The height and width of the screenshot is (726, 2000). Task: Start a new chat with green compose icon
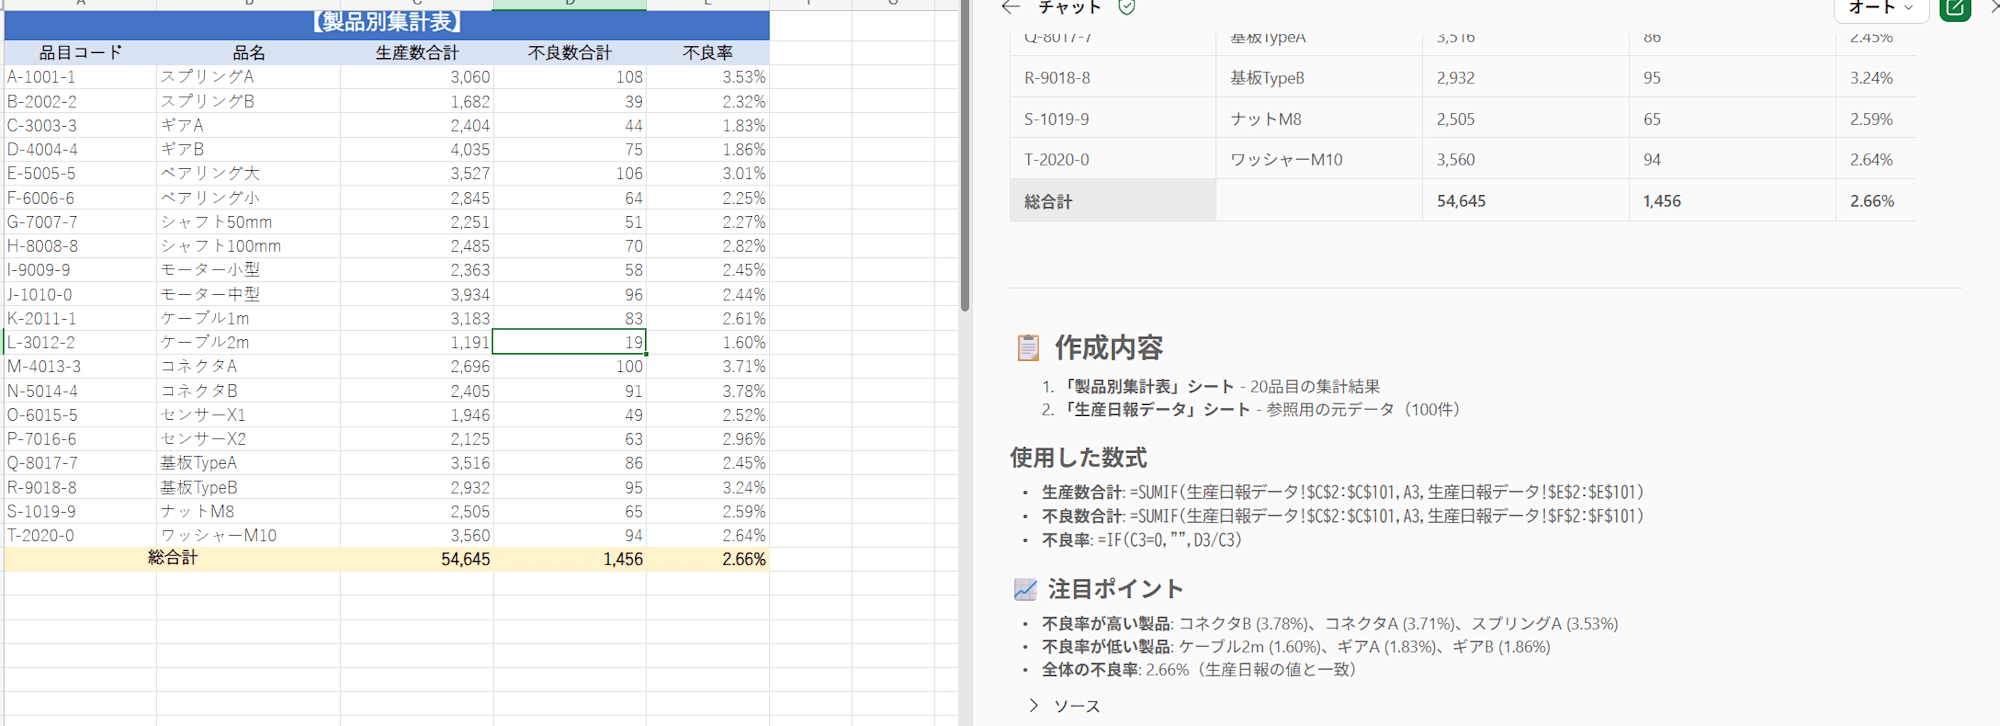click(1955, 9)
